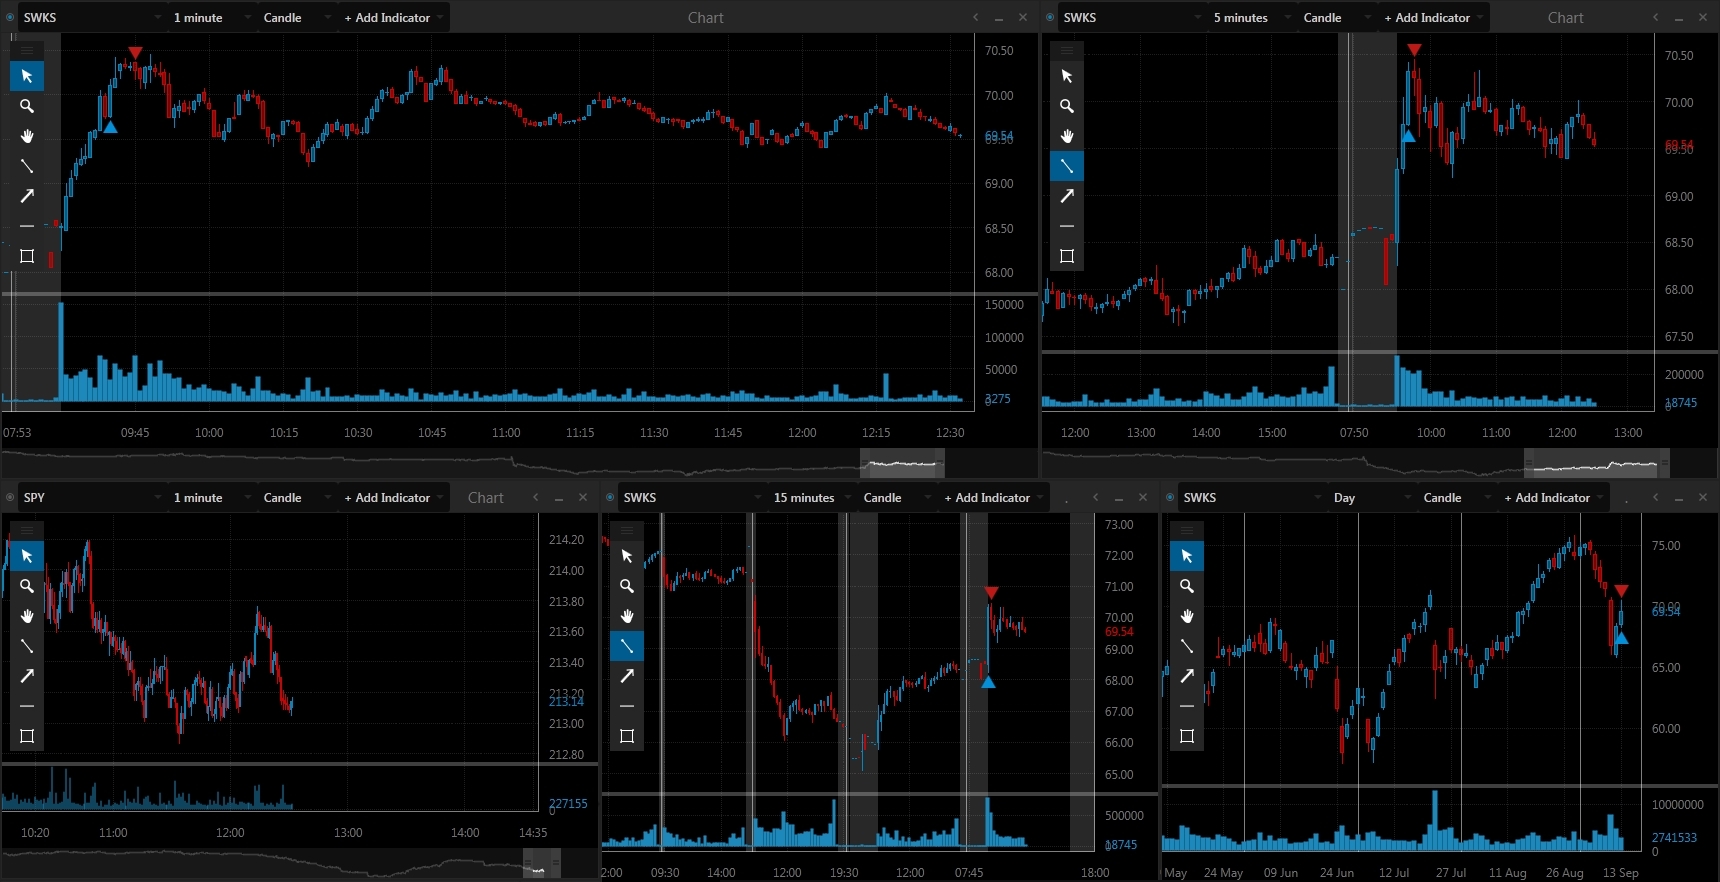
Task: Collapse SWKS 5 minutes panel with left chevron
Action: (x=1655, y=17)
